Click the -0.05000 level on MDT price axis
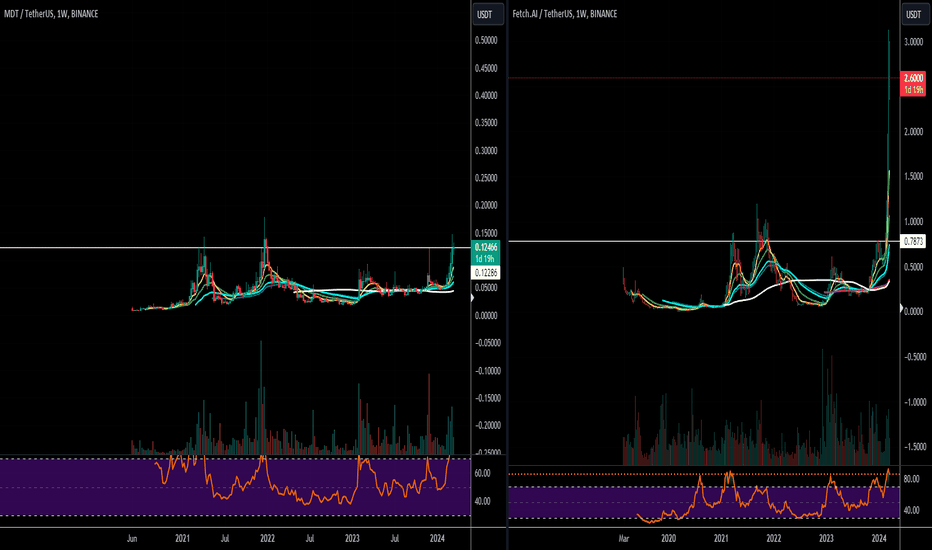Viewport: 932px width, 550px height. click(486, 343)
